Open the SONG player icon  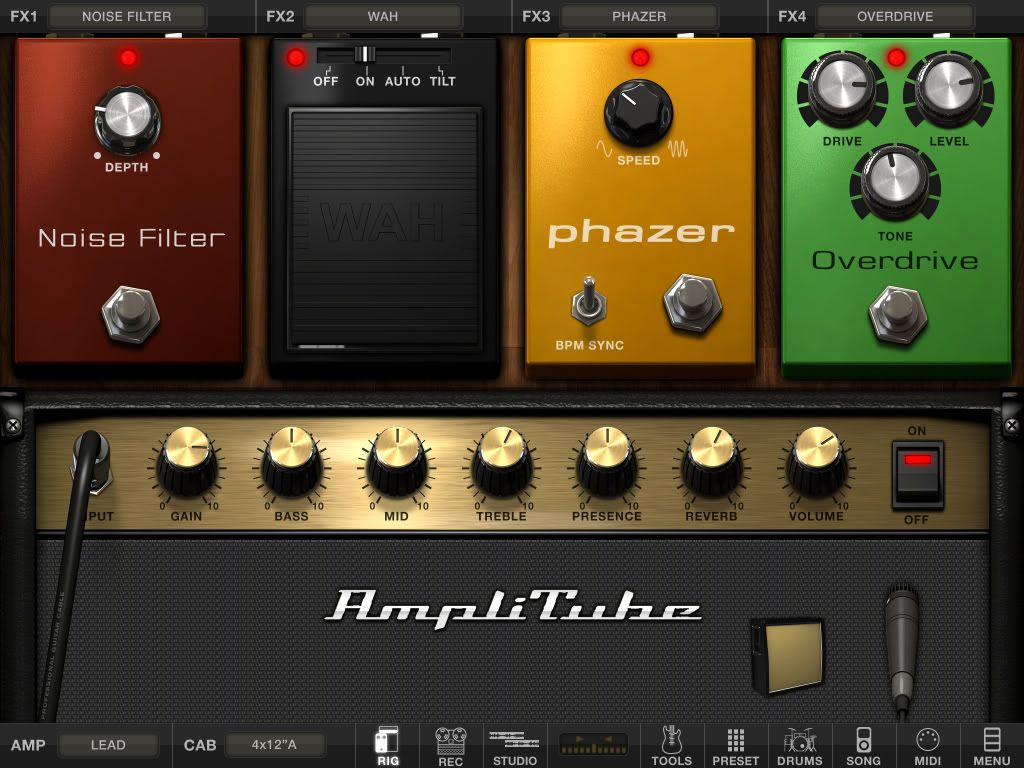864,746
